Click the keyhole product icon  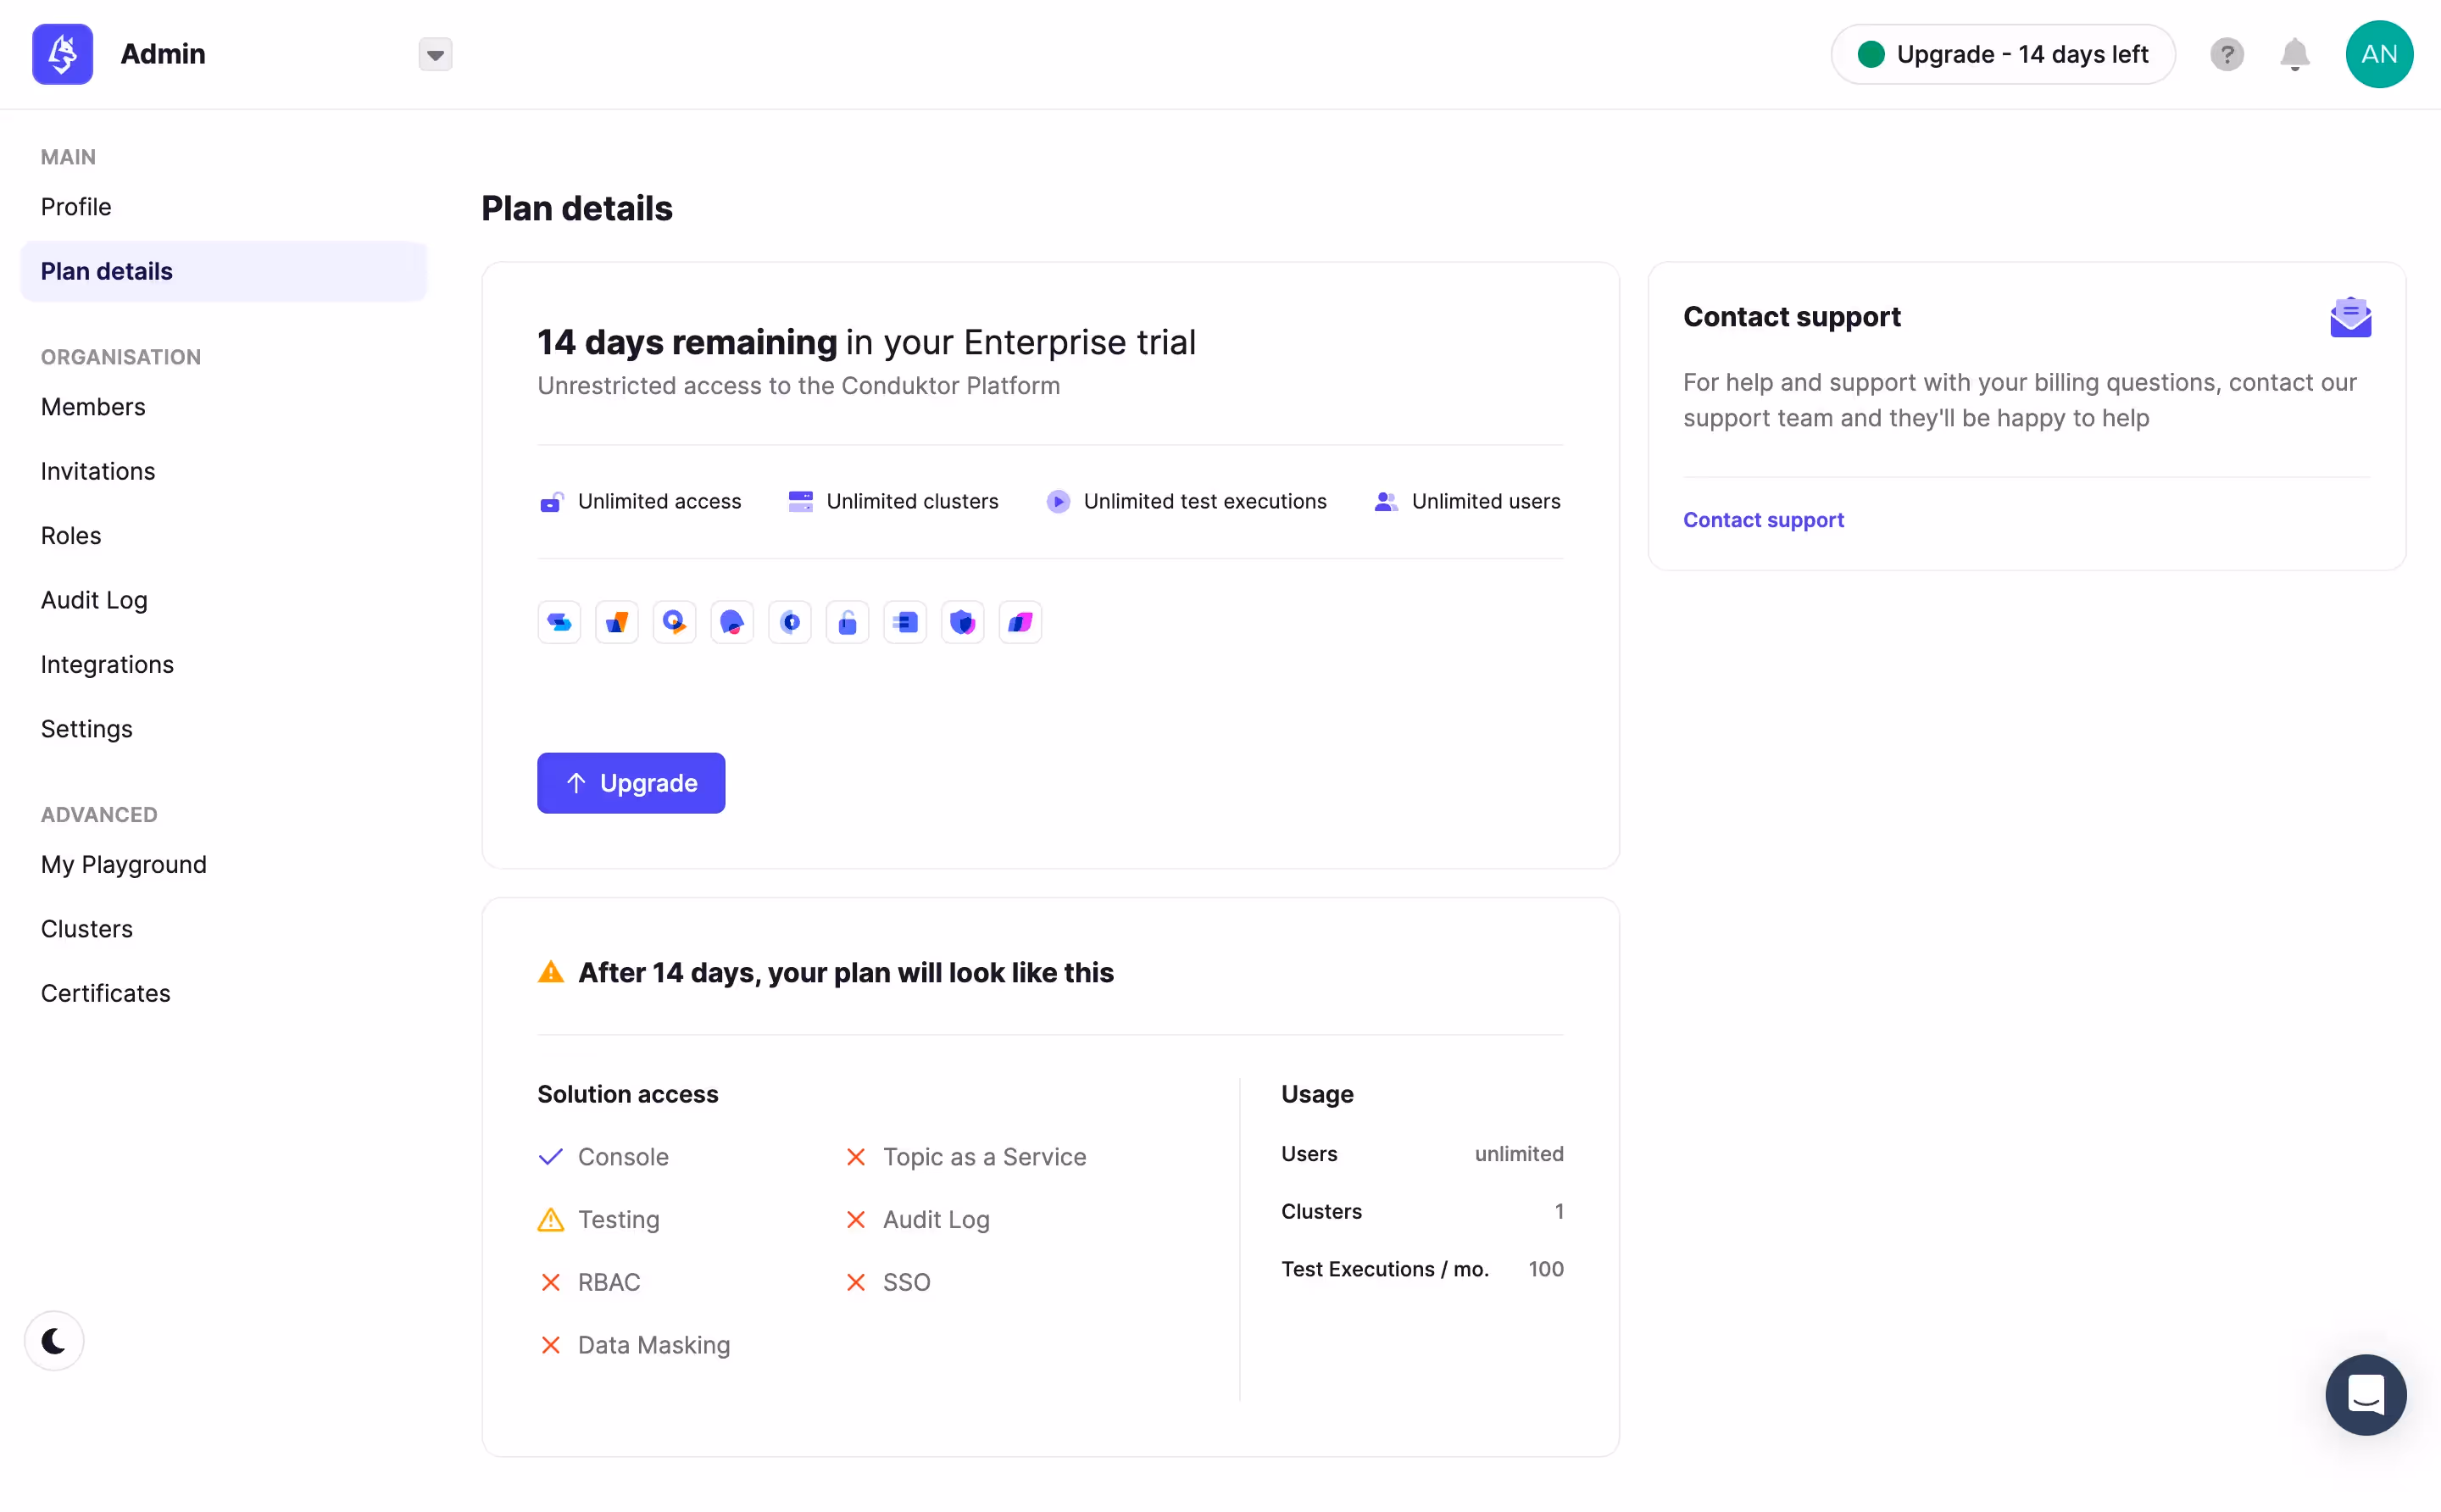pos(790,621)
